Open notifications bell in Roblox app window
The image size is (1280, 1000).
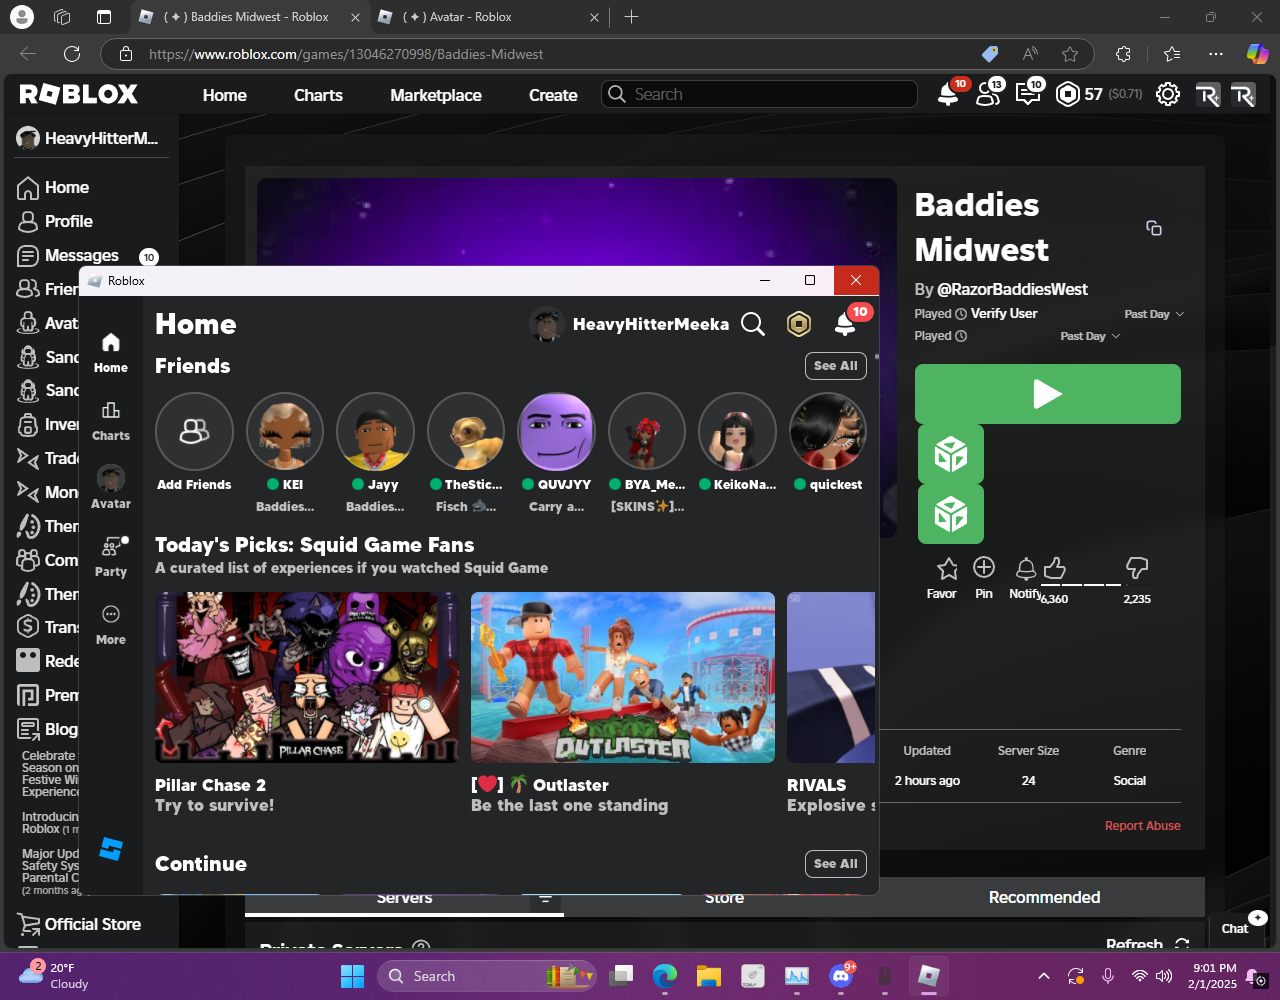[845, 324]
